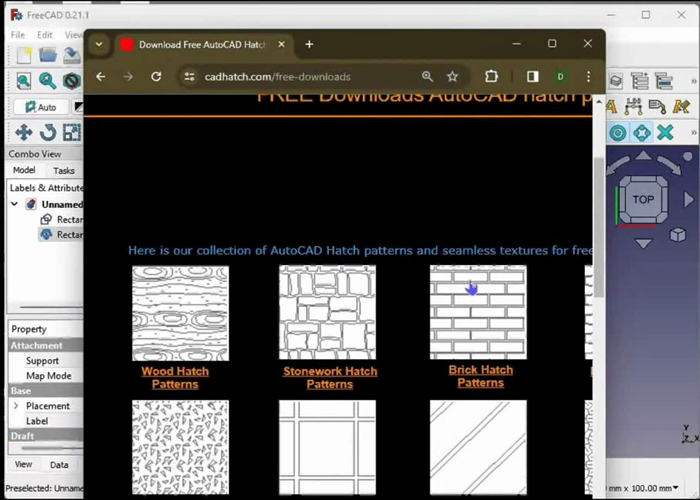Viewport: 700px width, 500px height.
Task: Click the open folder icon in FreeCAD
Action: pos(47,55)
